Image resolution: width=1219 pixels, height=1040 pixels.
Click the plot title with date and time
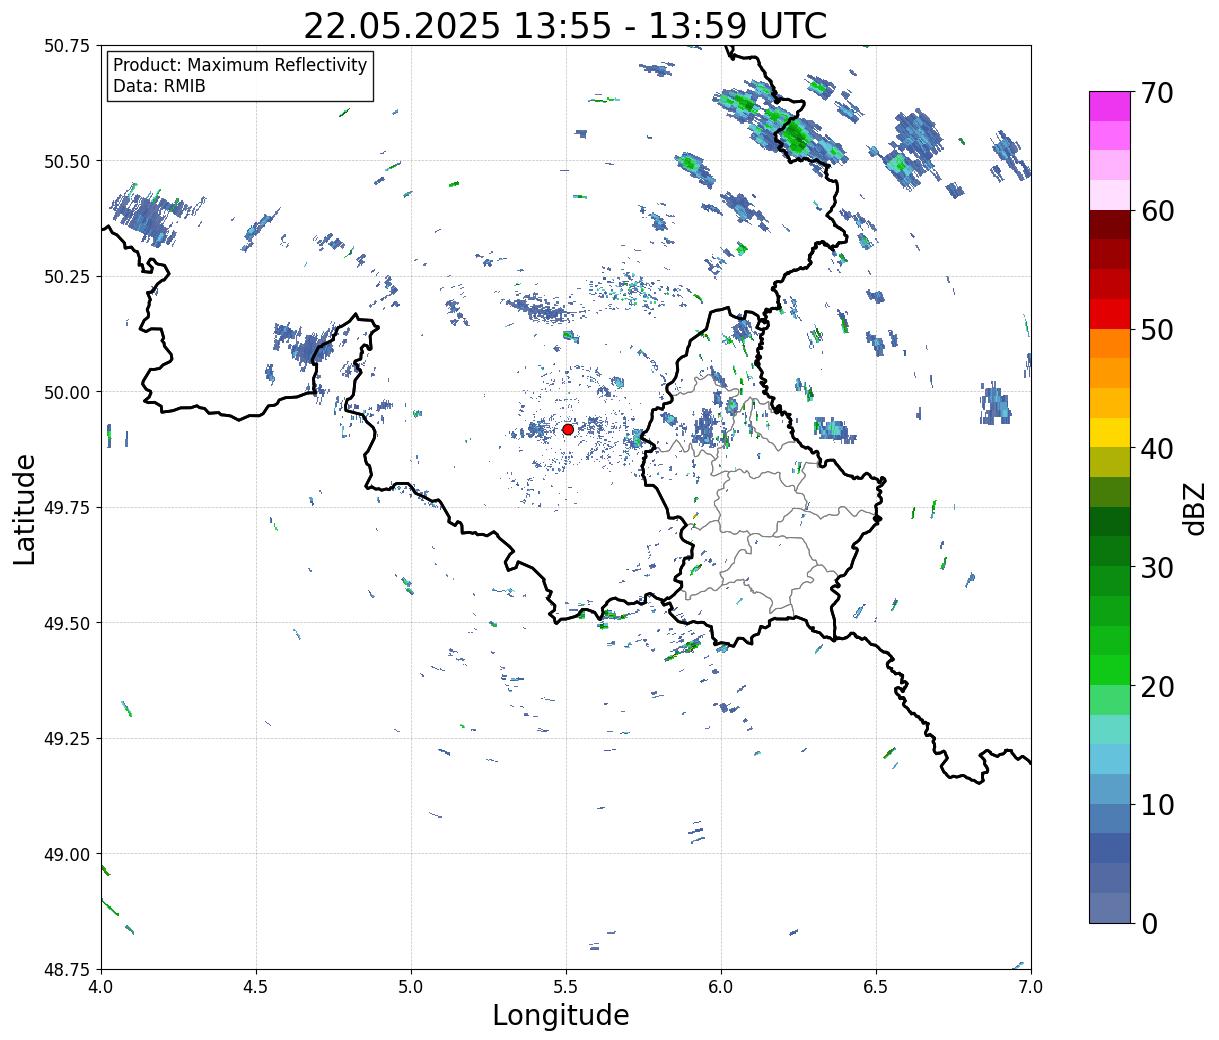[x=565, y=25]
